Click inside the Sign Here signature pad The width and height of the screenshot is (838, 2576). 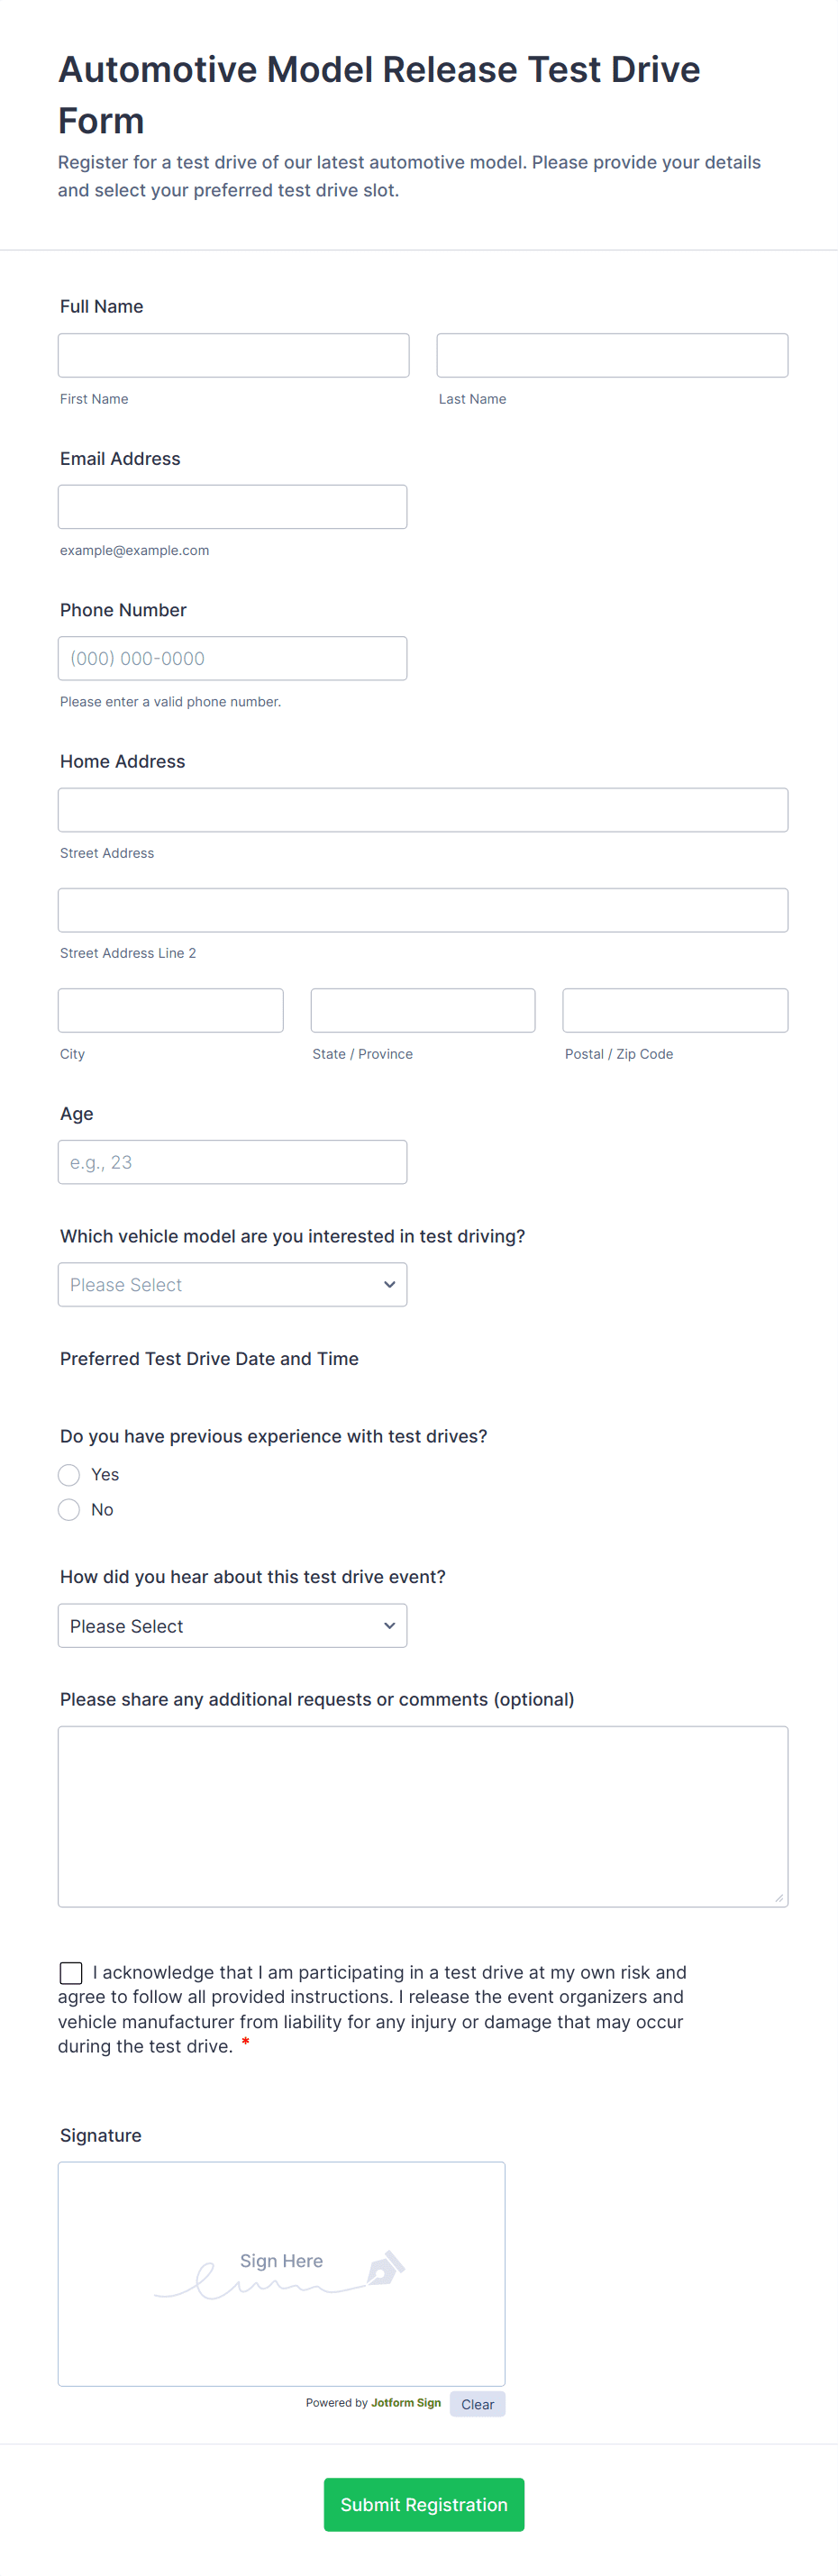pos(281,2320)
